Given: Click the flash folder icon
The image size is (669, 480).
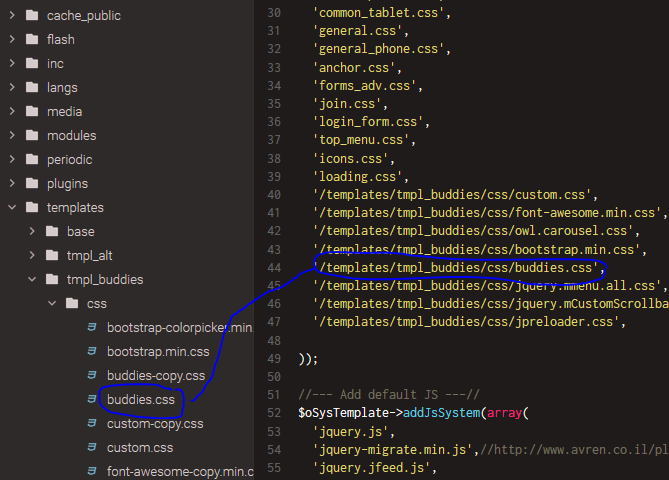Looking at the screenshot, I should point(31,40).
